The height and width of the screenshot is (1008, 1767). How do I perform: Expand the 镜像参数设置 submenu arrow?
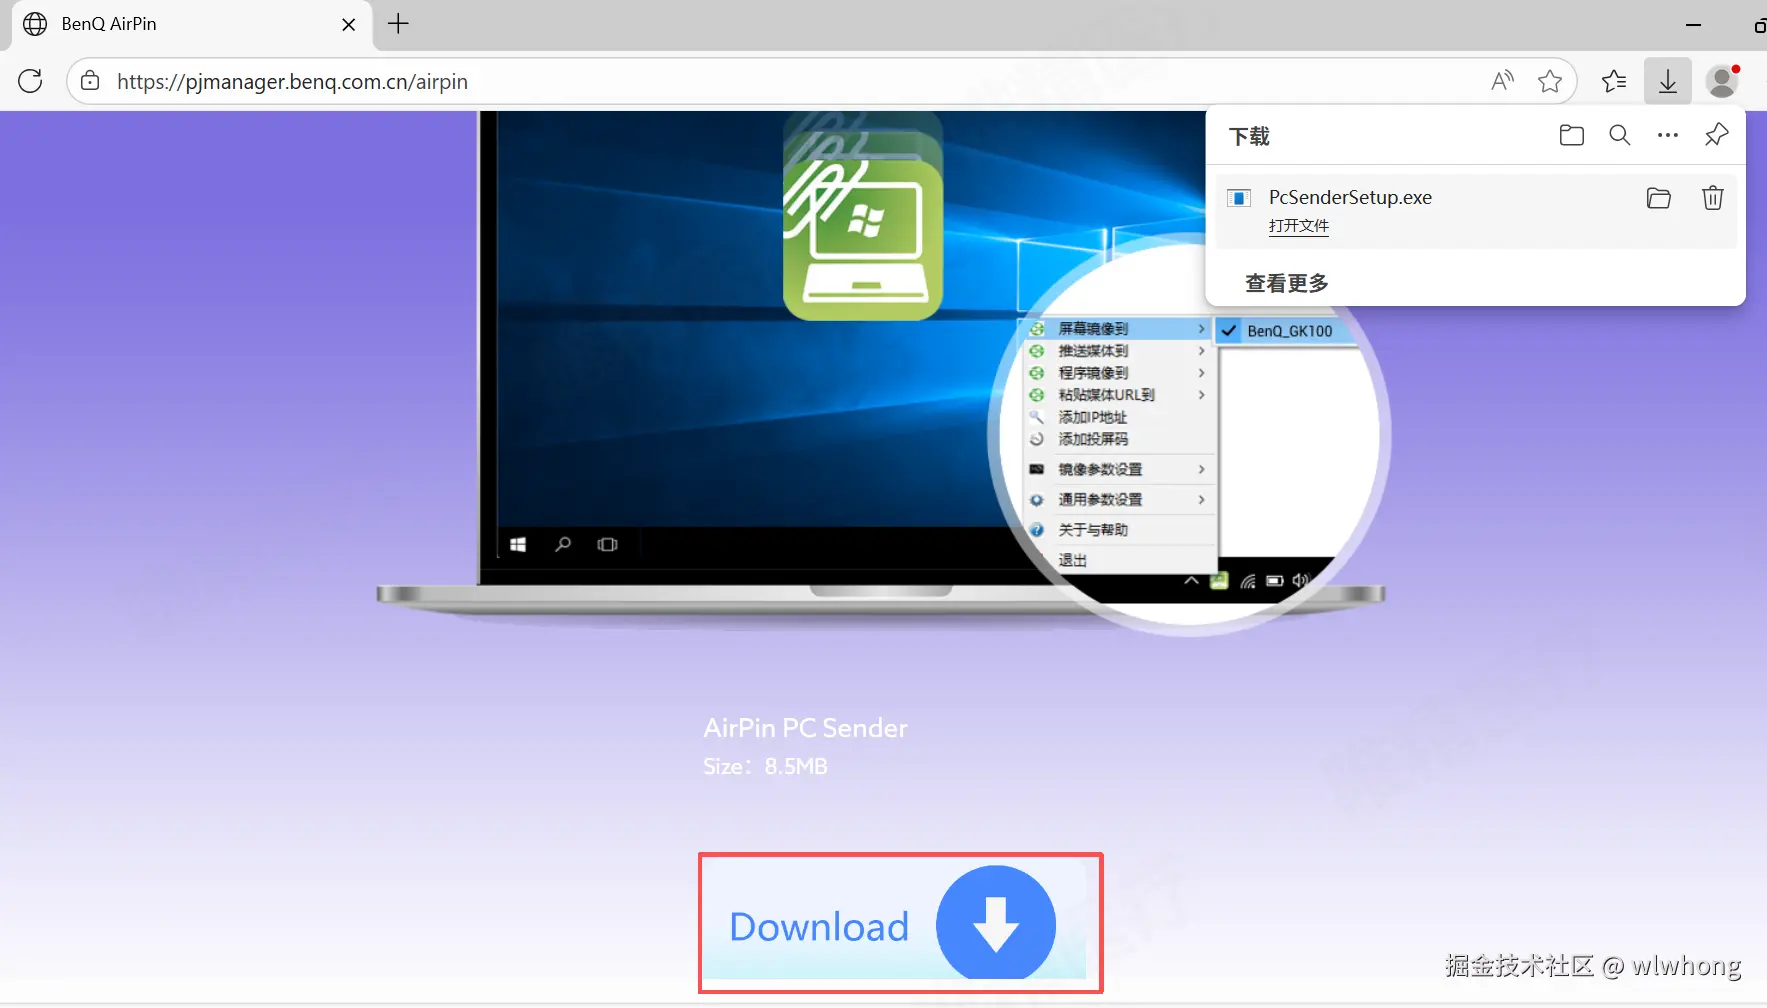point(1202,469)
